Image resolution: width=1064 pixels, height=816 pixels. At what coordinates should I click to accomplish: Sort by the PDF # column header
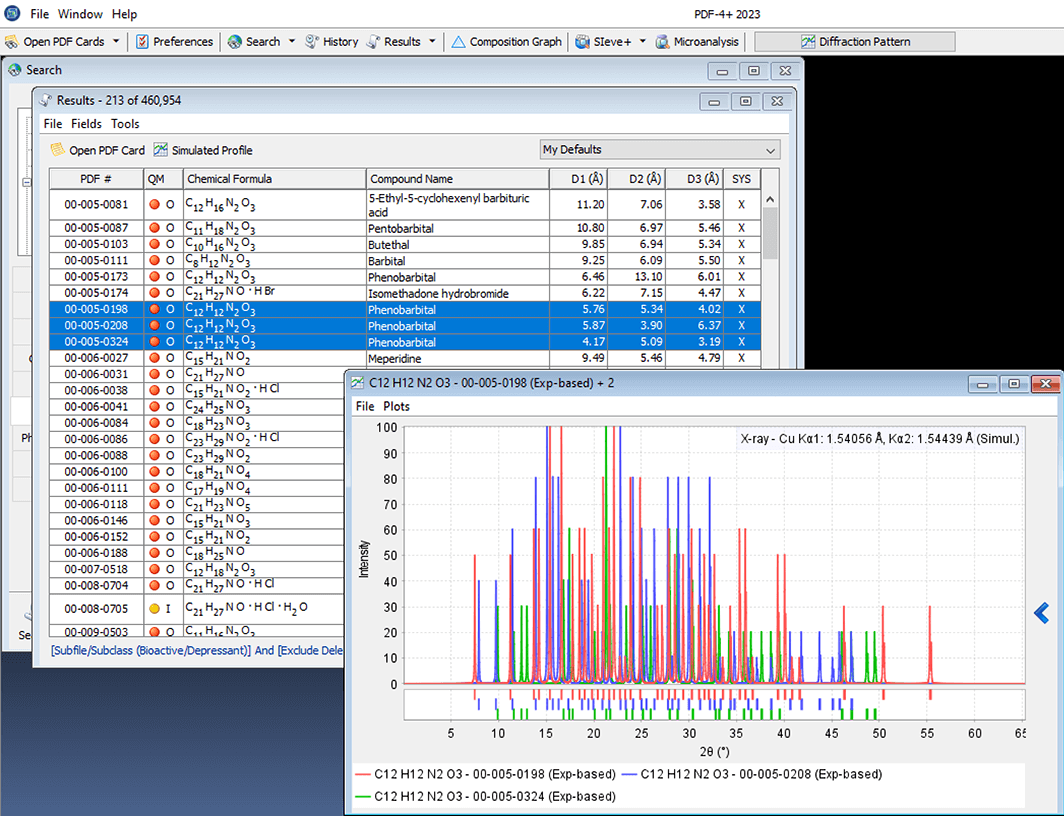point(96,178)
